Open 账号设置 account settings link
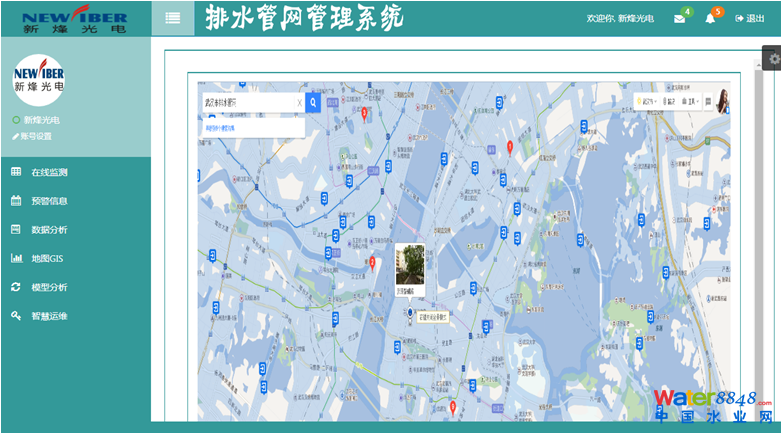The height and width of the screenshot is (434, 782). tap(34, 136)
